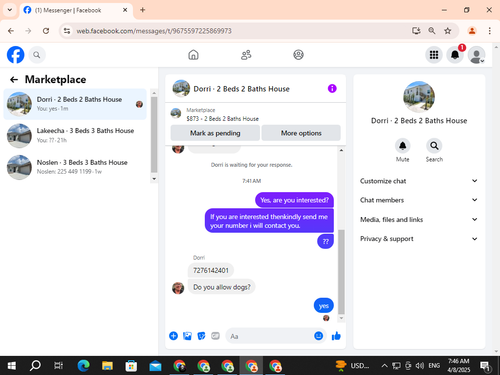Expand the Privacy & support section
The width and height of the screenshot is (500, 375).
419,239
